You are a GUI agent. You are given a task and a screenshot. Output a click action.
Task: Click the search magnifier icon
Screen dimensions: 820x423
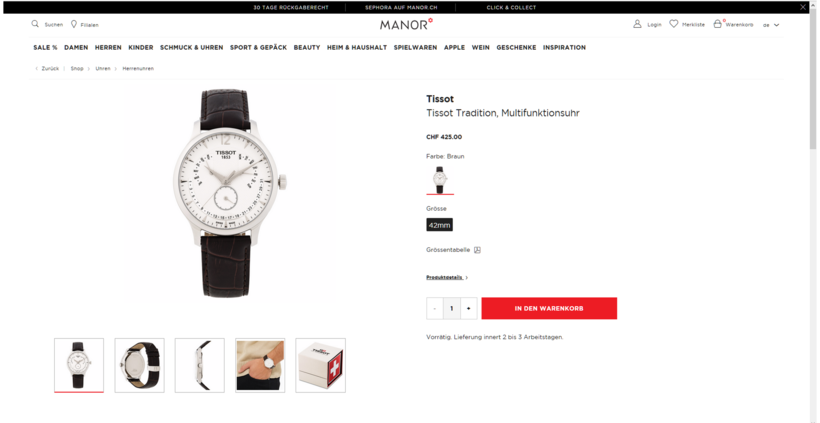35,24
